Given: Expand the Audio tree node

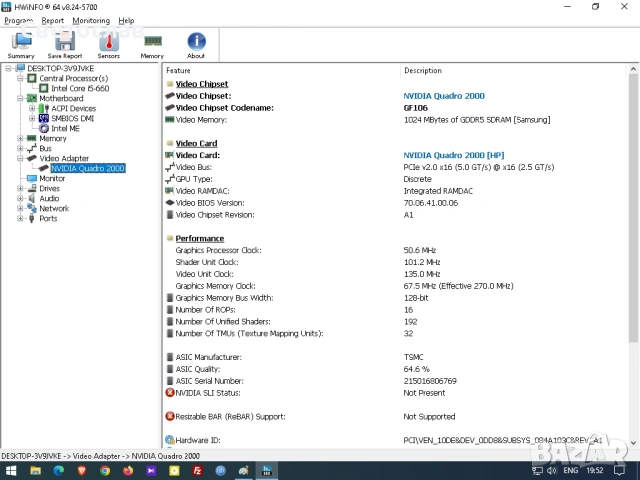Looking at the screenshot, I should (x=20, y=198).
